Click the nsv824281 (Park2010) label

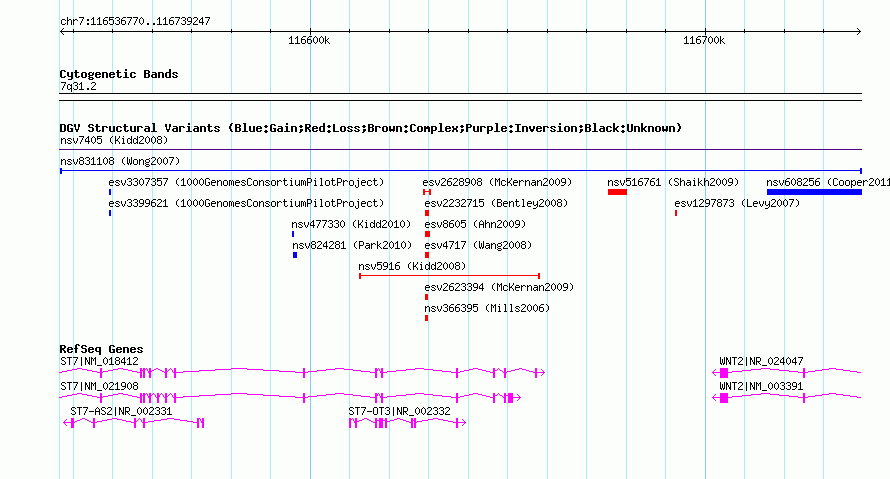pos(352,245)
